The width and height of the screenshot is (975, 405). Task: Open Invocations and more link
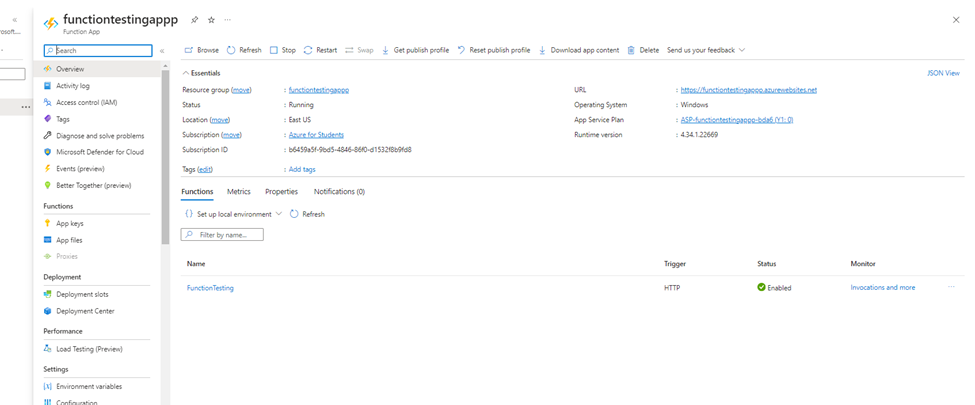(882, 287)
